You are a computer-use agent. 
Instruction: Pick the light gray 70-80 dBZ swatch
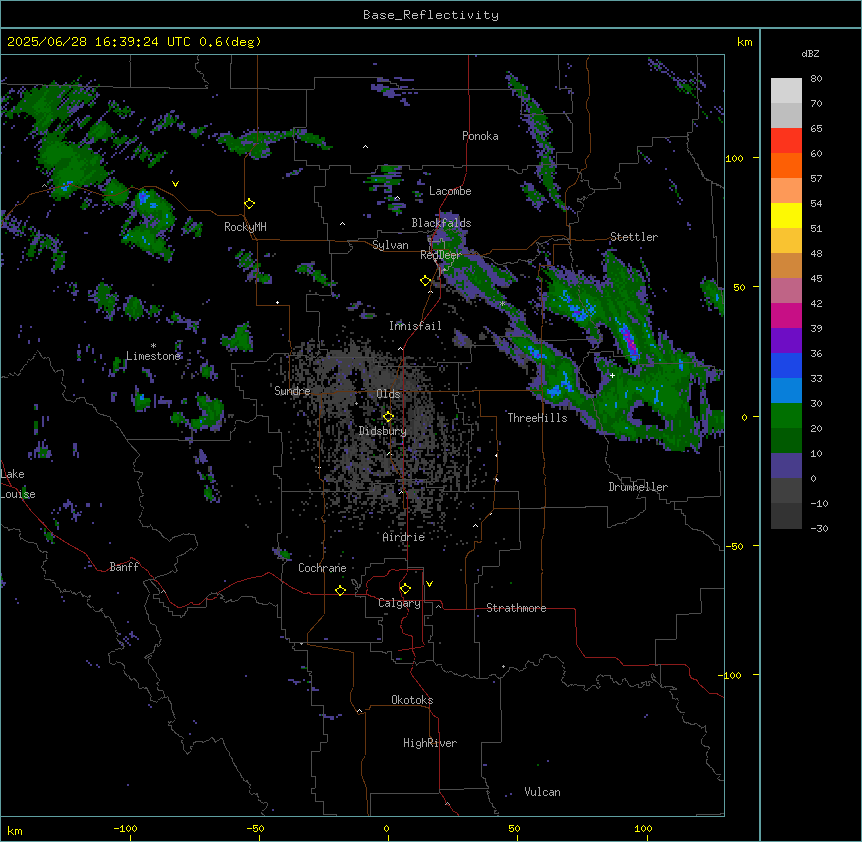pos(786,91)
